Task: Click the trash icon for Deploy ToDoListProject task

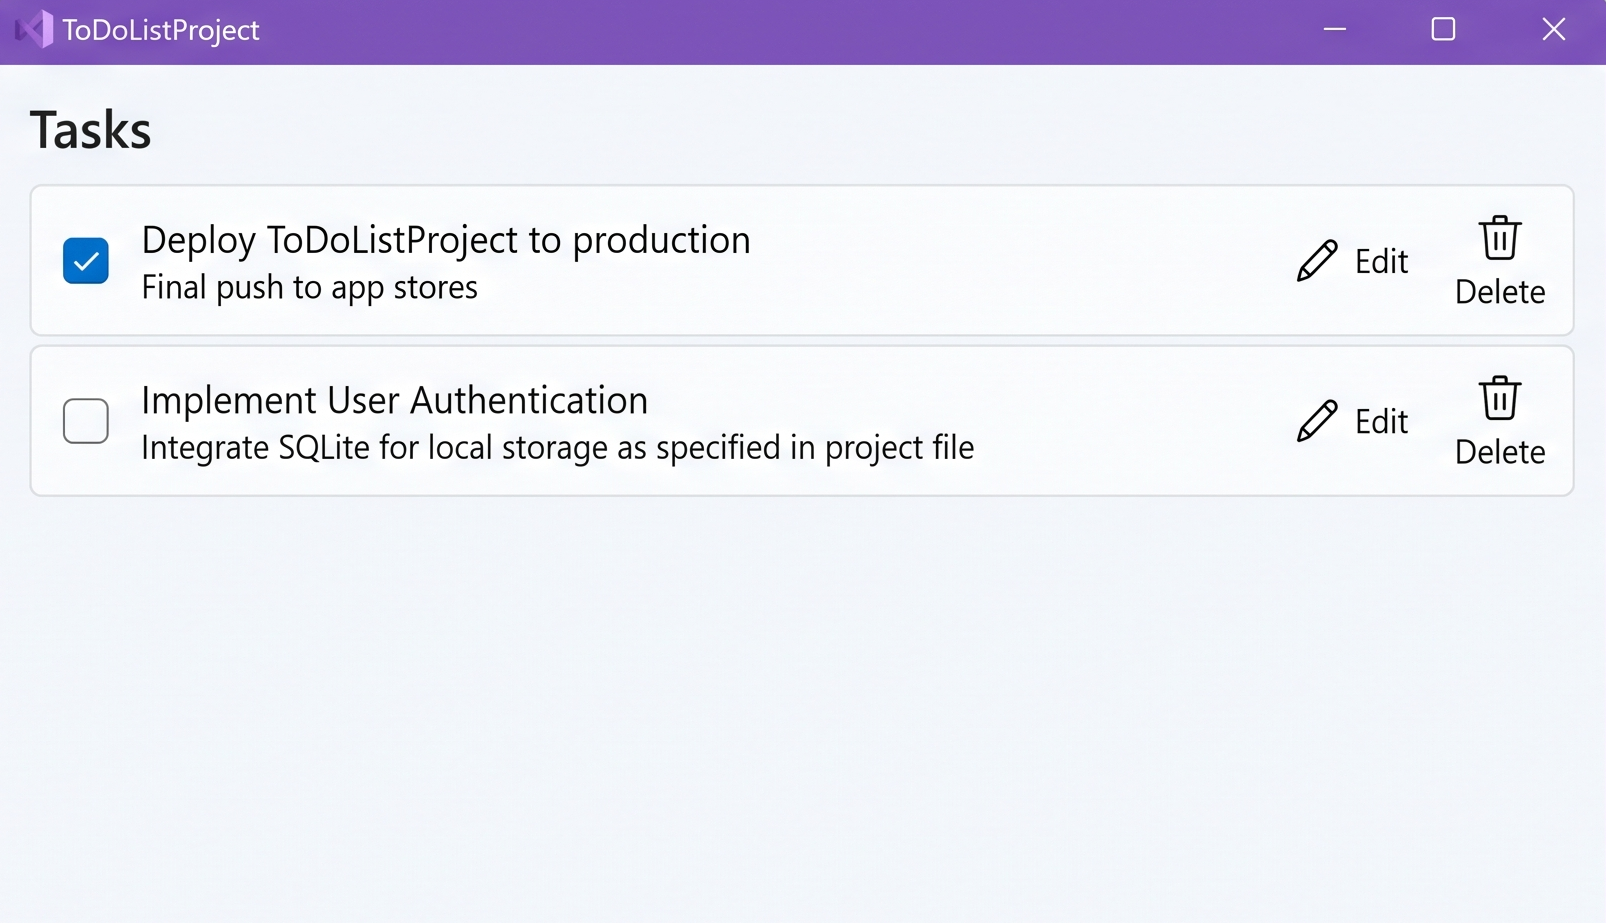Action: tap(1500, 238)
